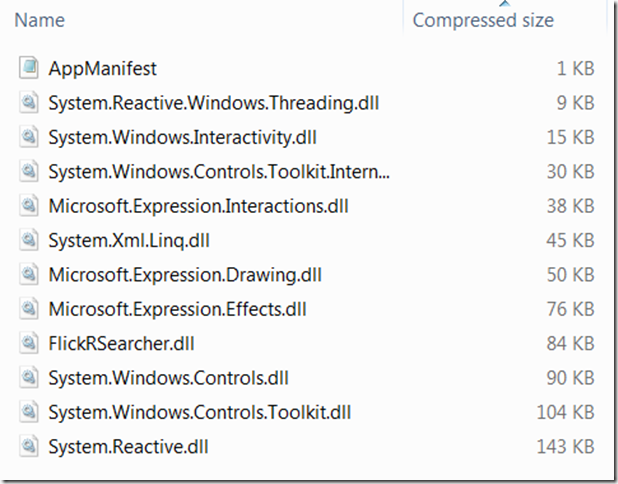The height and width of the screenshot is (484, 618).
Task: Click the System.Windows.Interactivity.dll icon
Action: tap(29, 137)
